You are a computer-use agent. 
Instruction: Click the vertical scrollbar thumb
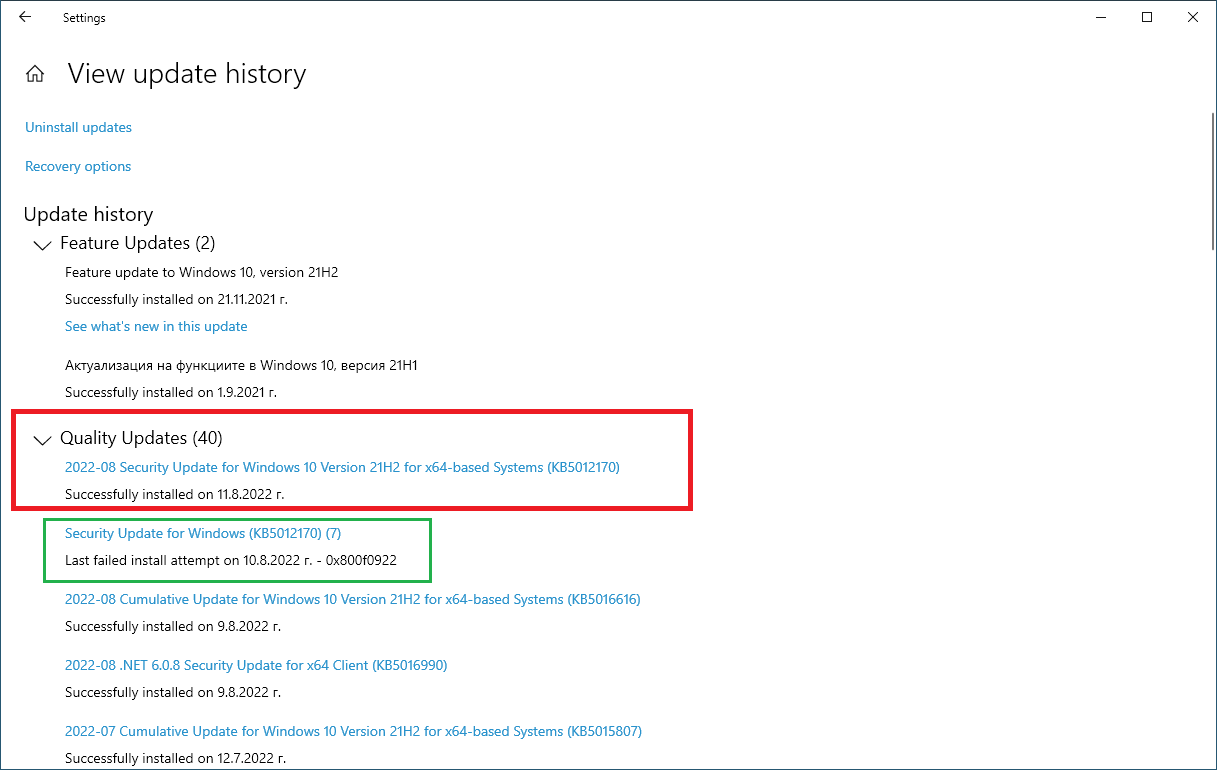(1212, 180)
